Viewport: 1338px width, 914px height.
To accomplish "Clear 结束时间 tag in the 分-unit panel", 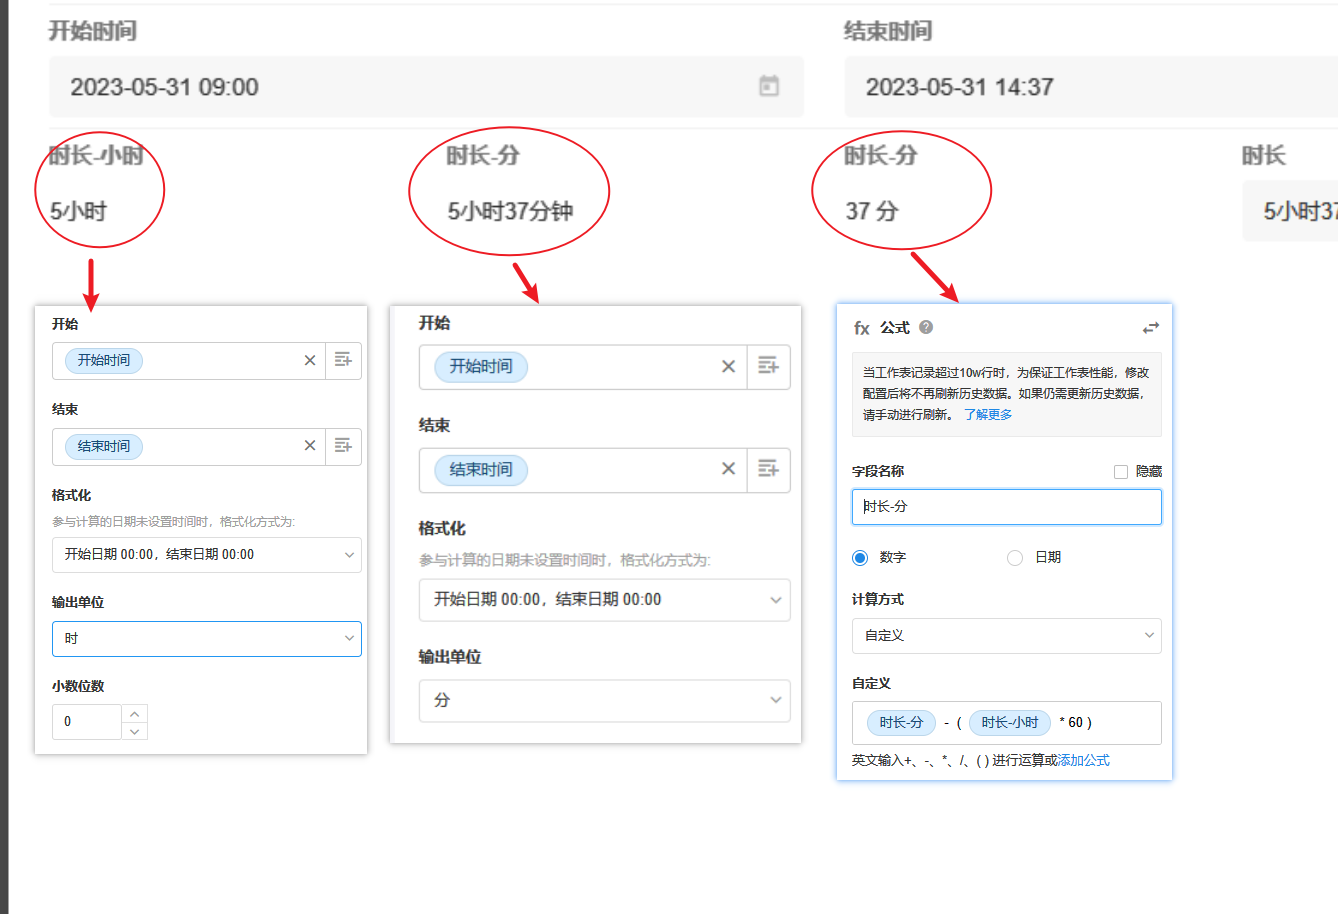I will (x=728, y=469).
